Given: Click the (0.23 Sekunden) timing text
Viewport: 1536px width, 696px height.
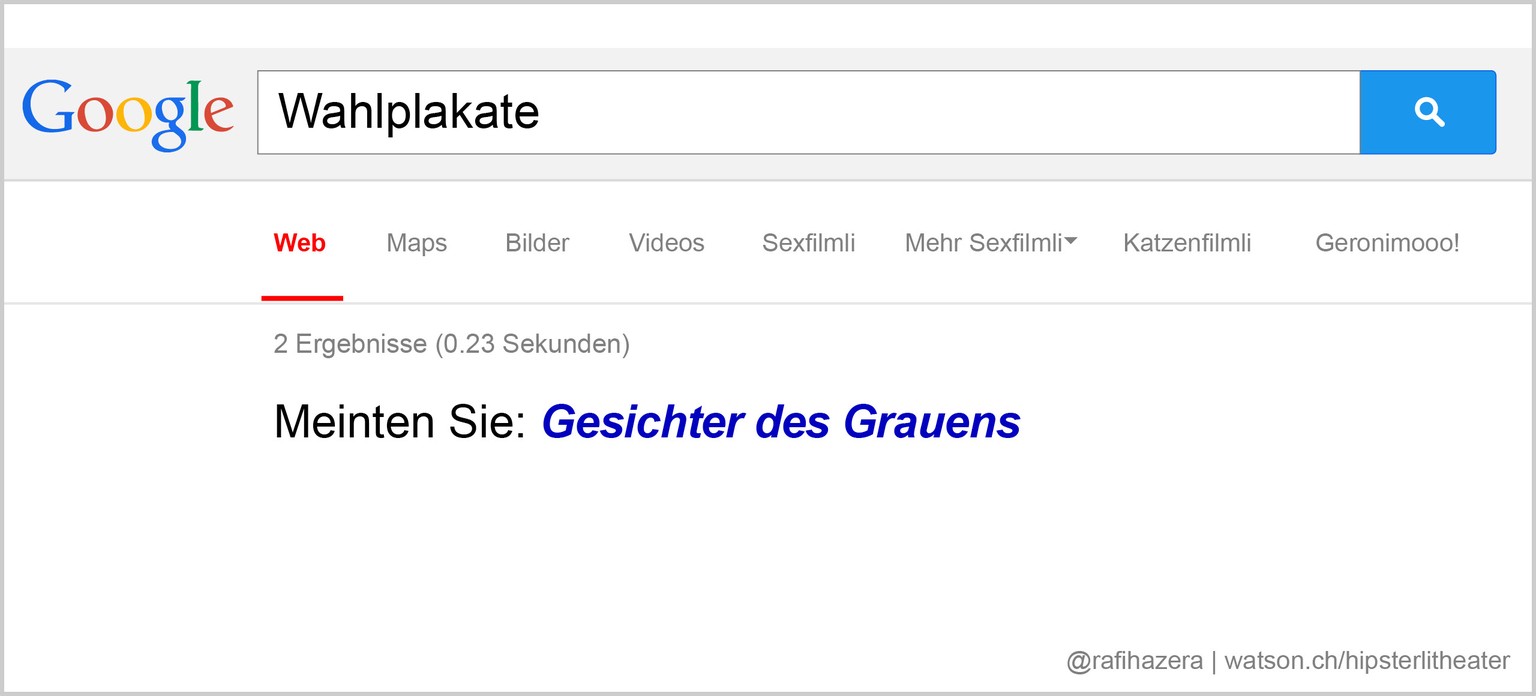Looking at the screenshot, I should click(x=532, y=345).
